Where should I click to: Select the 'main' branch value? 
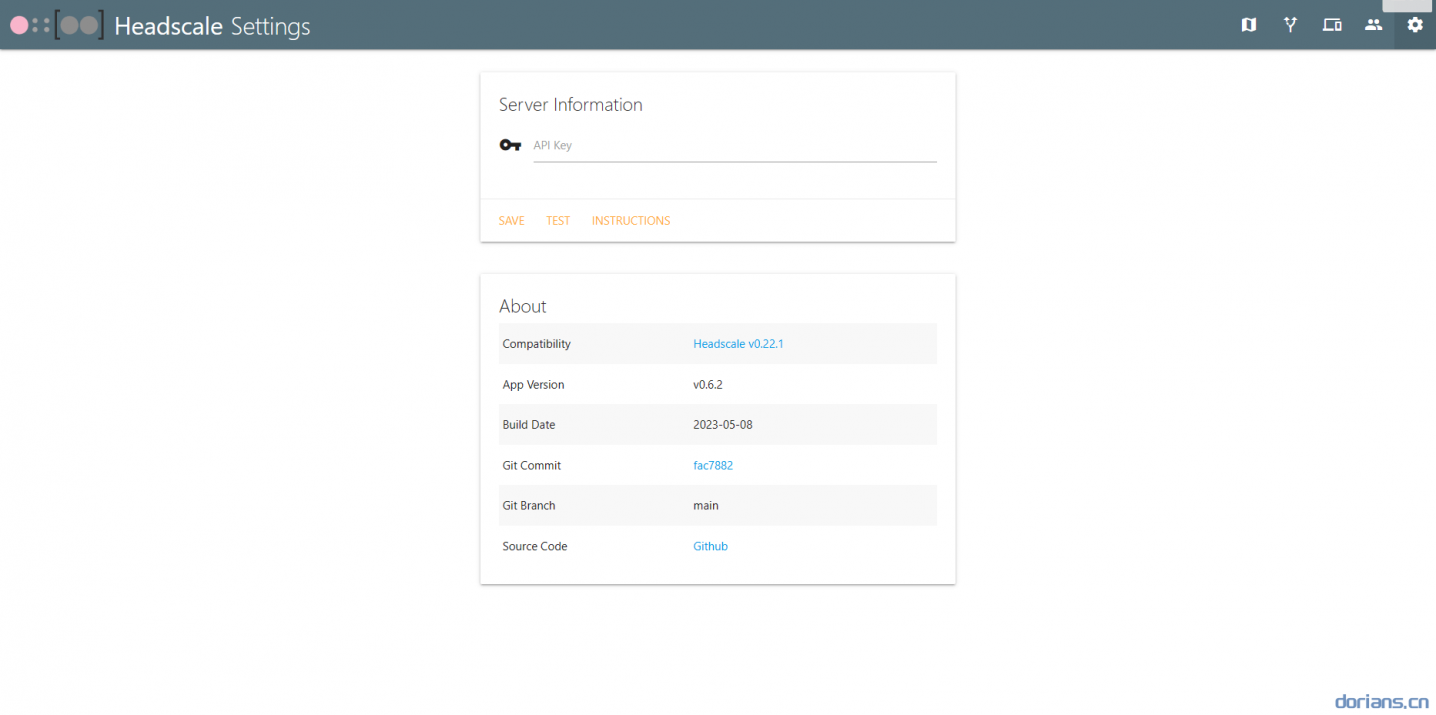tap(706, 506)
